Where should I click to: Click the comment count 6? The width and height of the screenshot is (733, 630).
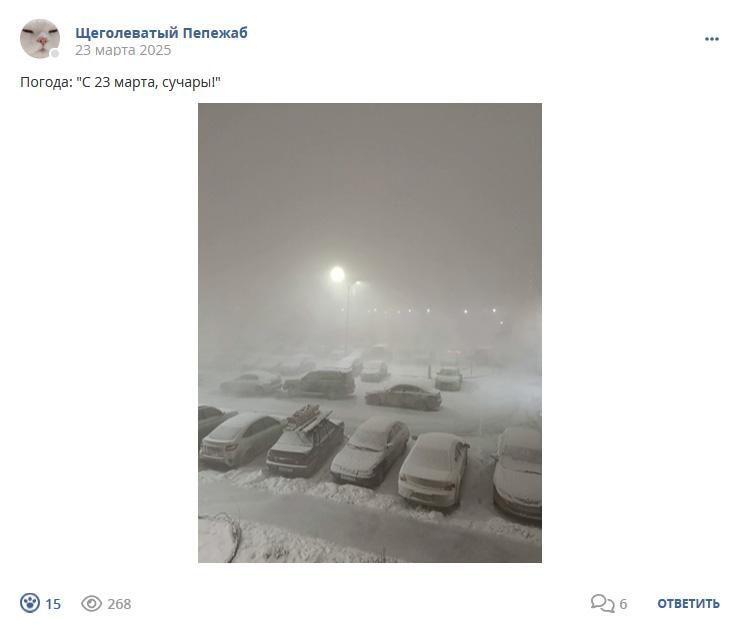pyautogui.click(x=623, y=604)
